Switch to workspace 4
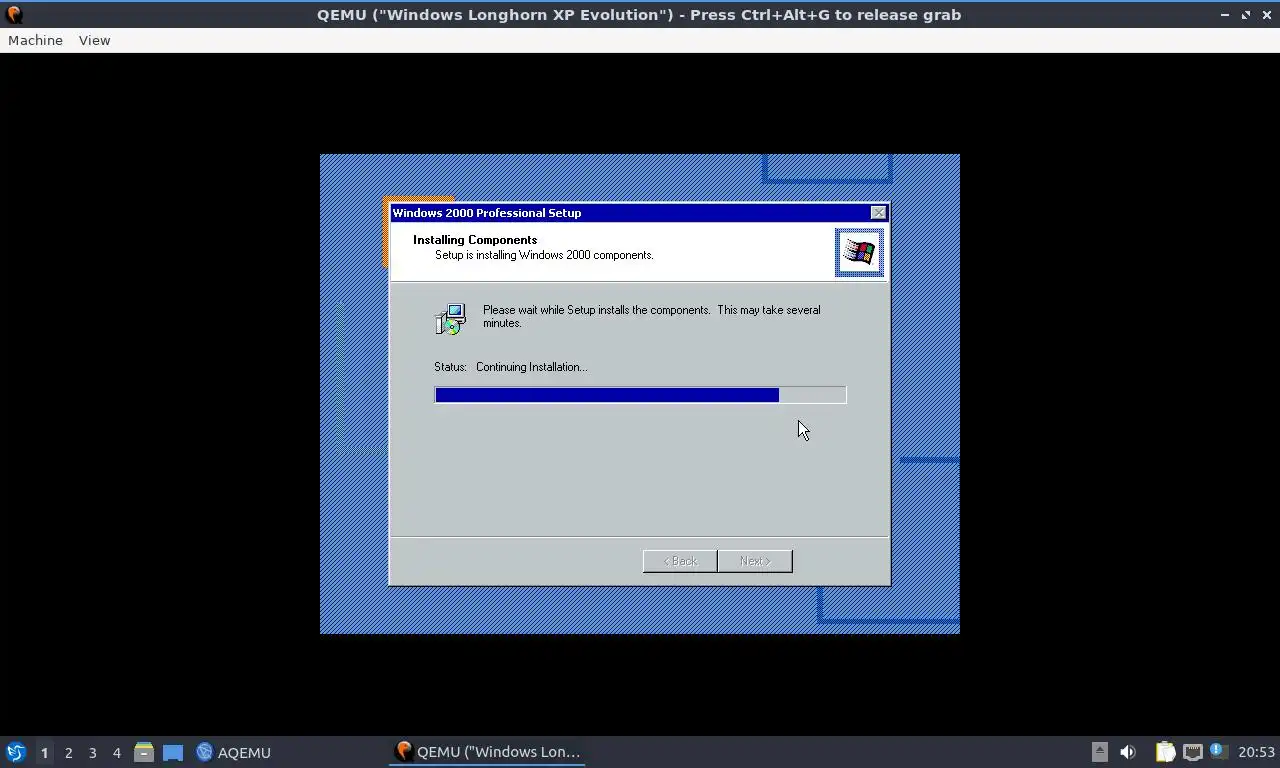Viewport: 1280px width, 768px height. coord(116,753)
